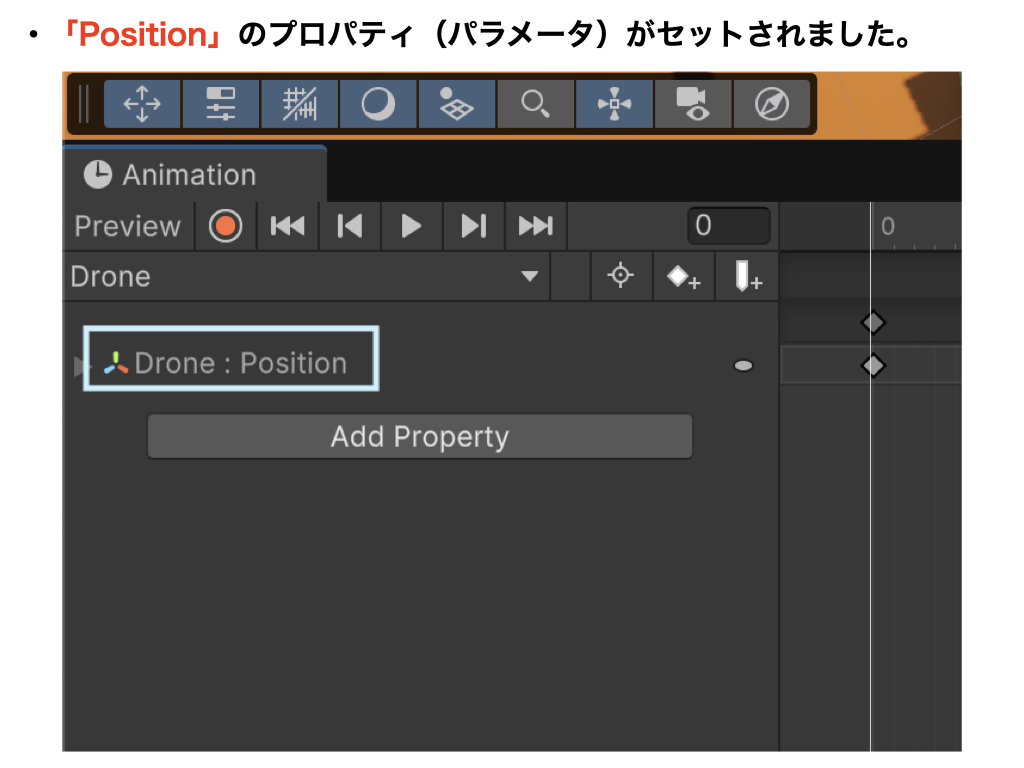Play the animation clip
Image resolution: width=1024 pixels, height=768 pixels.
click(411, 226)
